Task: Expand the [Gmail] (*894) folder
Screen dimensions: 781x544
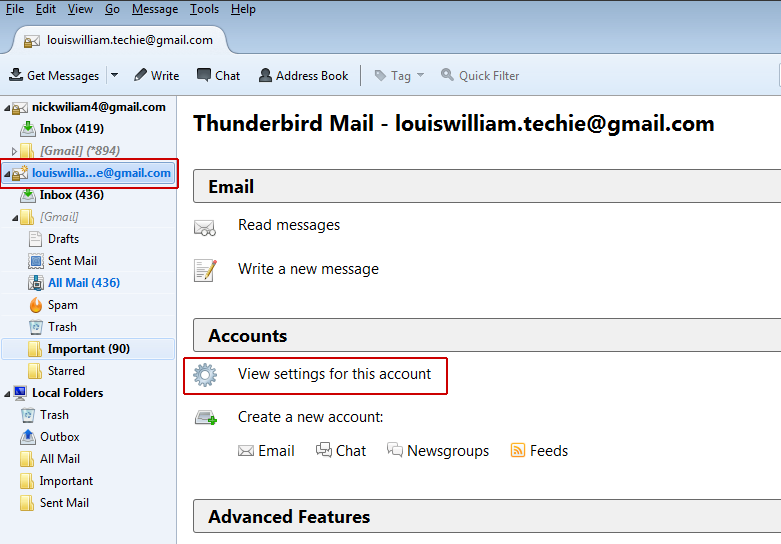Action: (14, 151)
